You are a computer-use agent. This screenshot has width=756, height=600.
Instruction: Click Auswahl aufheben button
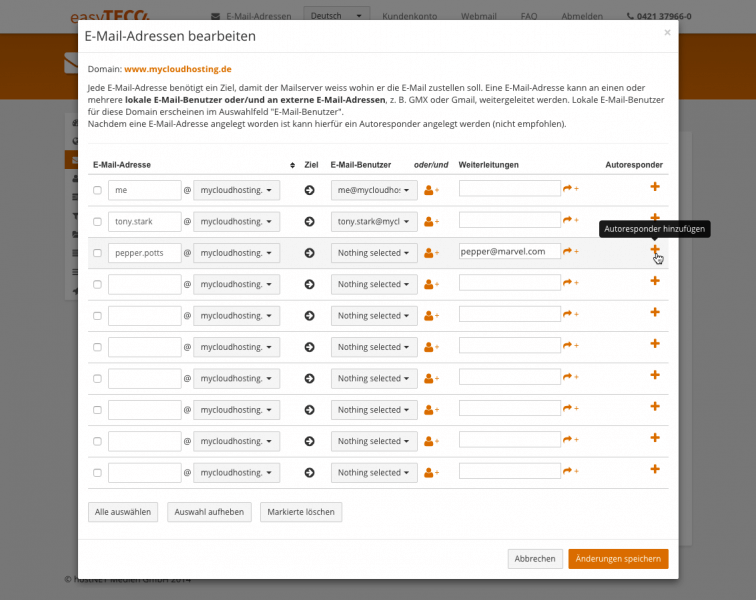coord(209,512)
